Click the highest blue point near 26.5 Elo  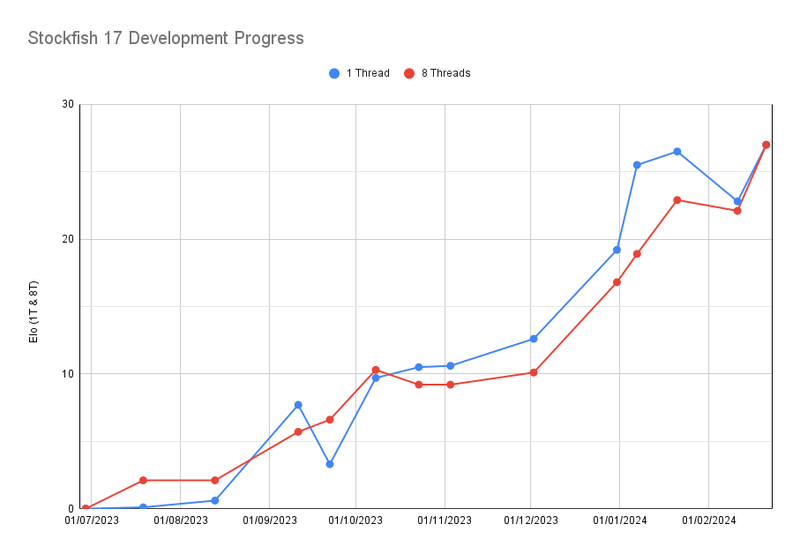pos(677,152)
